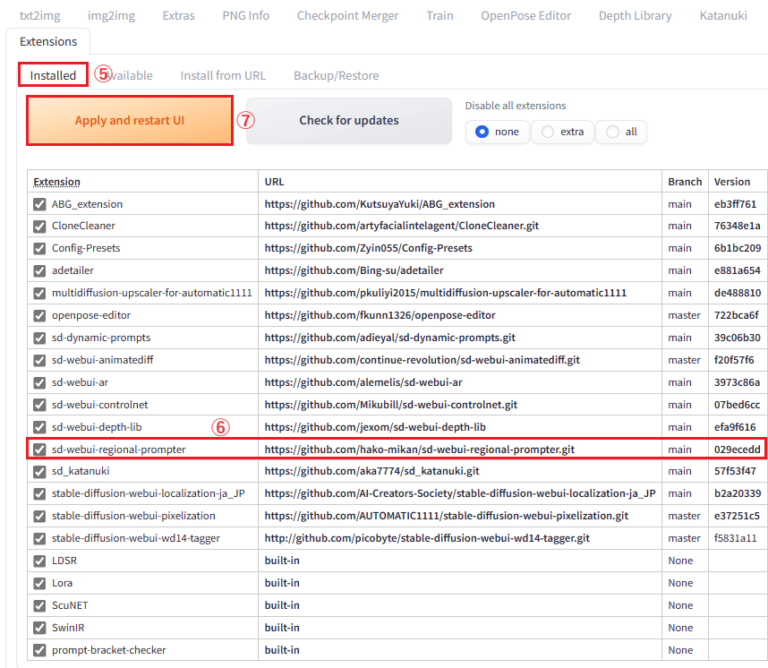Disable the Lora built-in extension checkbox

(x=39, y=583)
